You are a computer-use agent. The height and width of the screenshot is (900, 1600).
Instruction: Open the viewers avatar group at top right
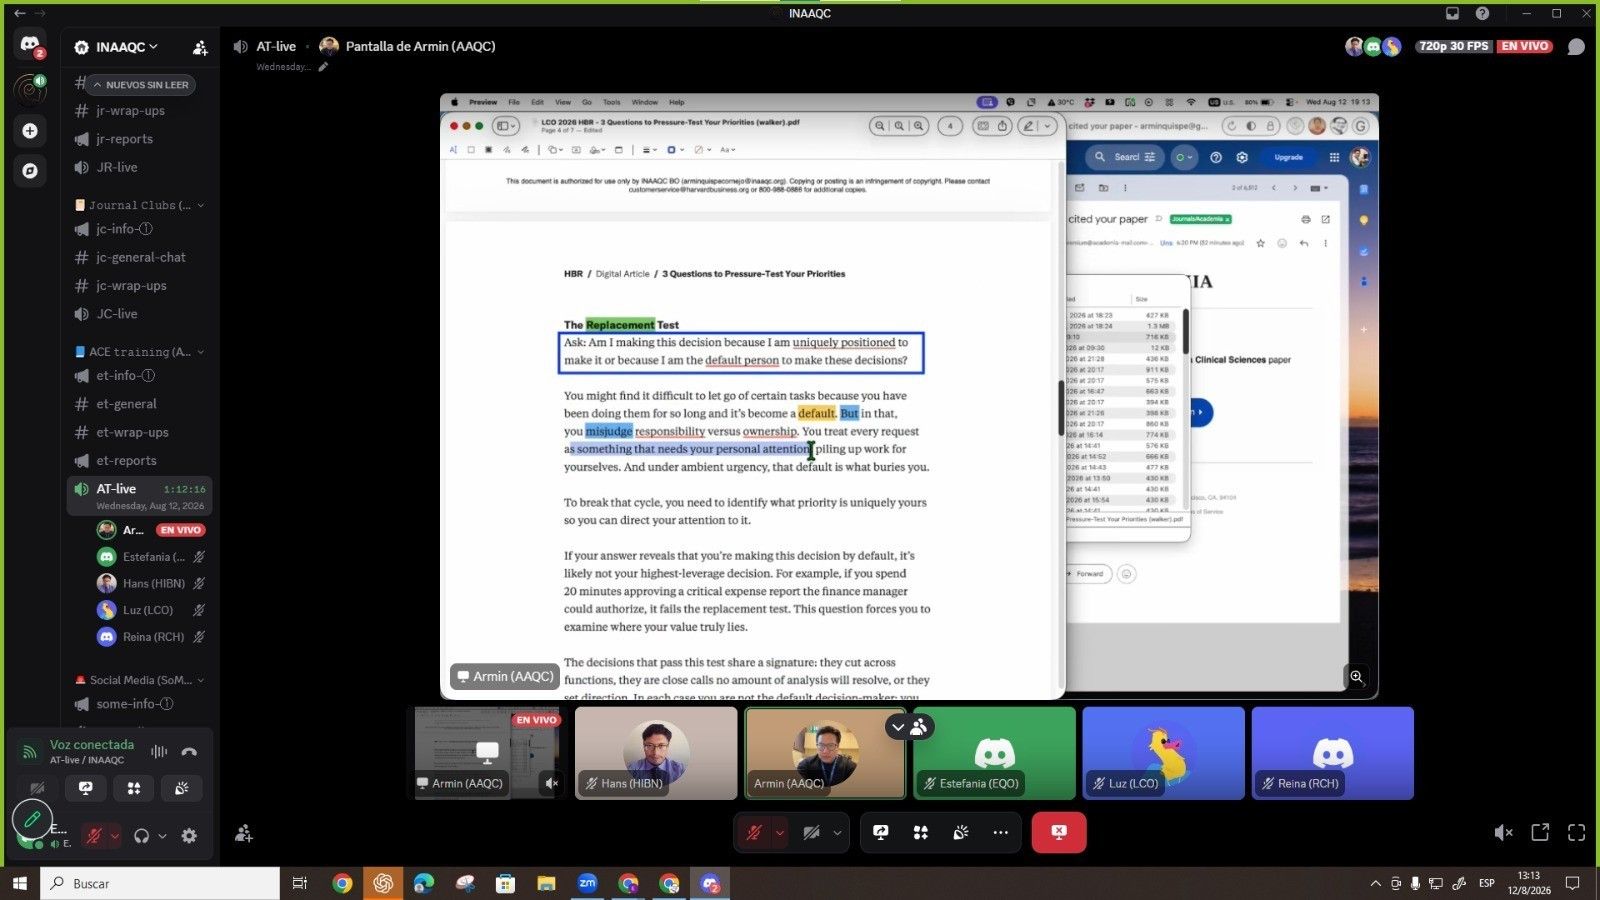coord(1373,47)
